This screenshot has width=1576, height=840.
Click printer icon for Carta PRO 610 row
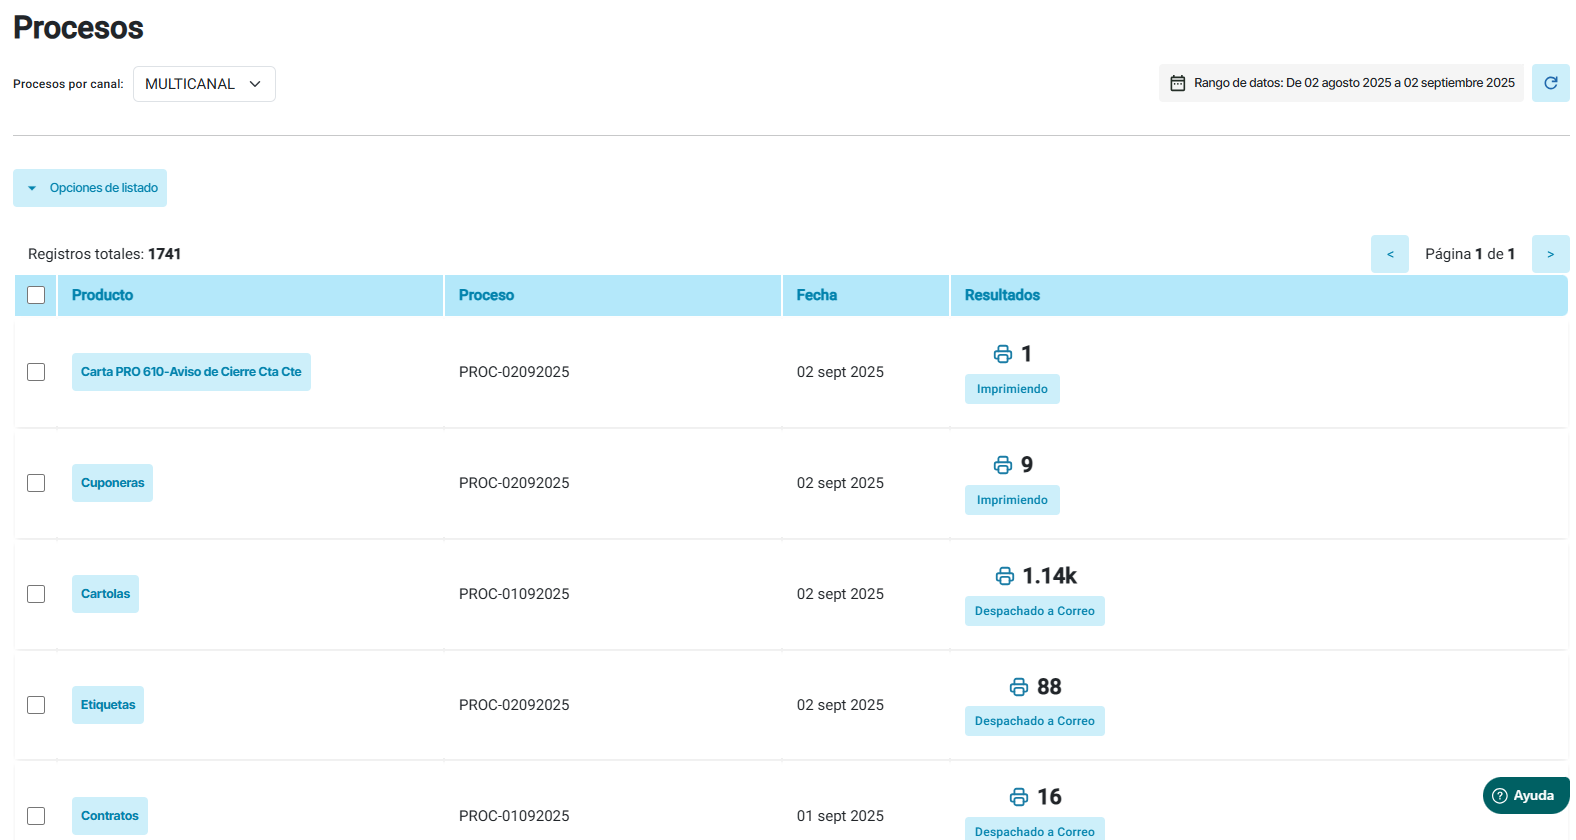[1003, 354]
